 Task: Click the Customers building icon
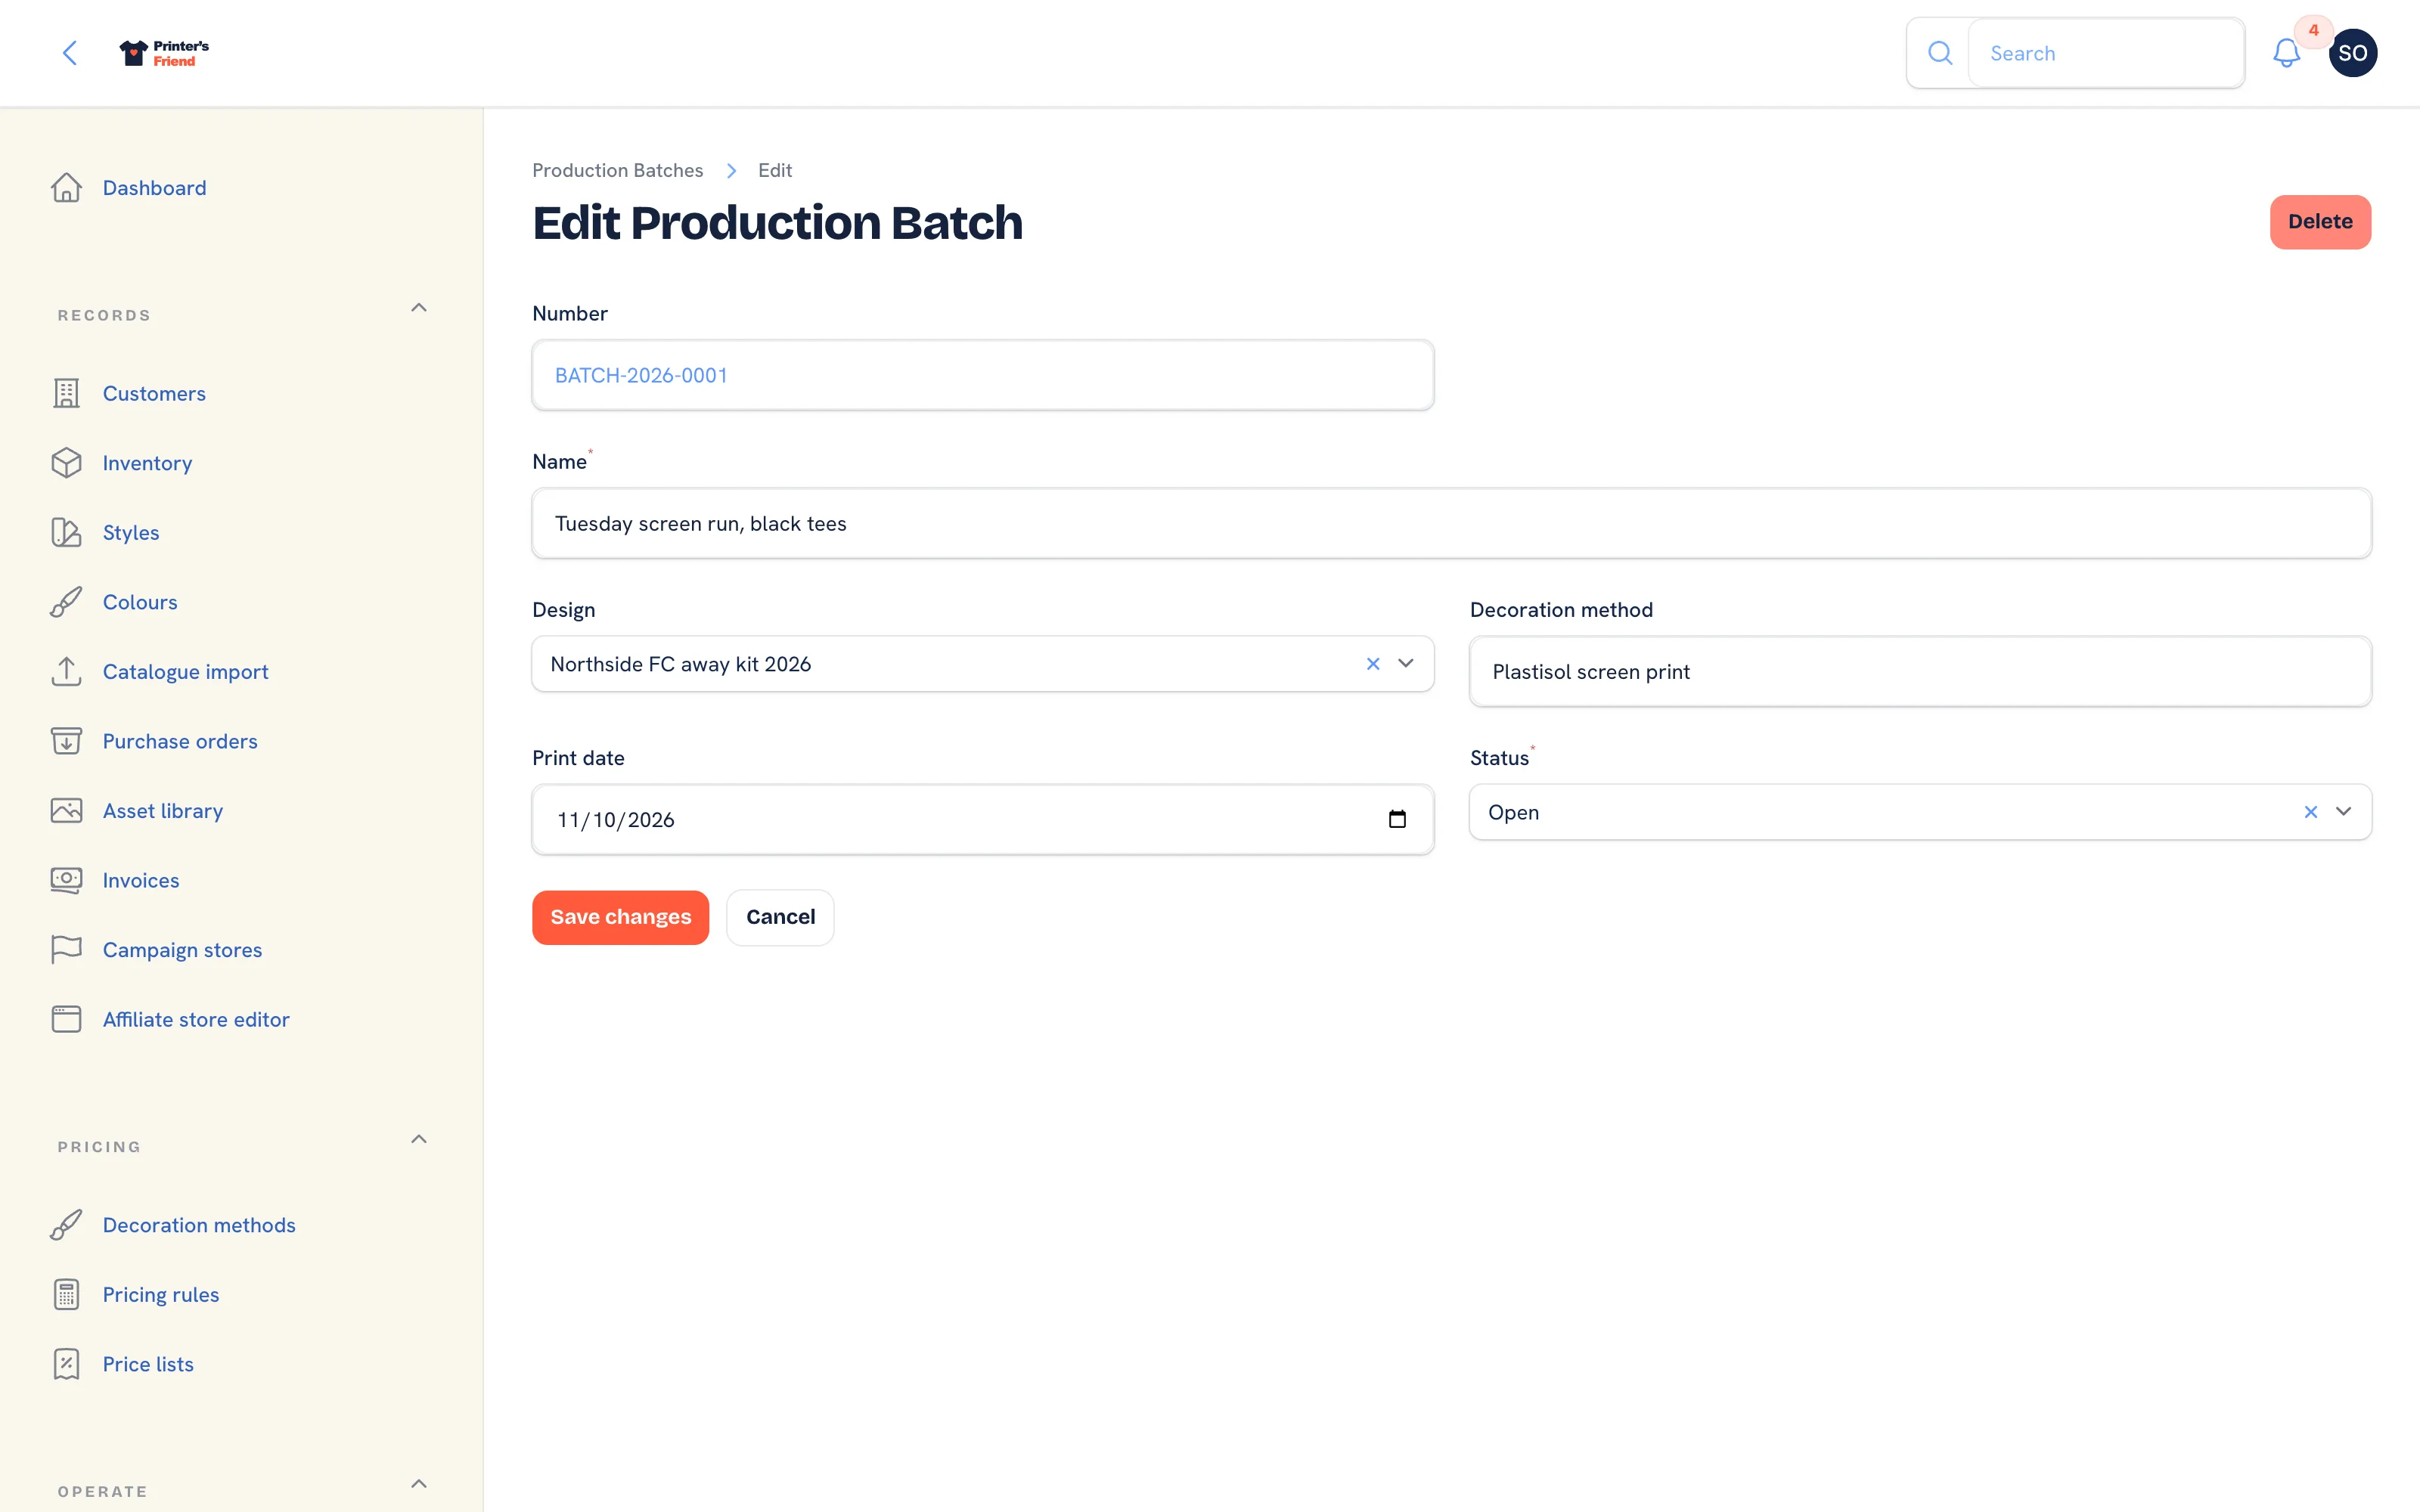67,393
